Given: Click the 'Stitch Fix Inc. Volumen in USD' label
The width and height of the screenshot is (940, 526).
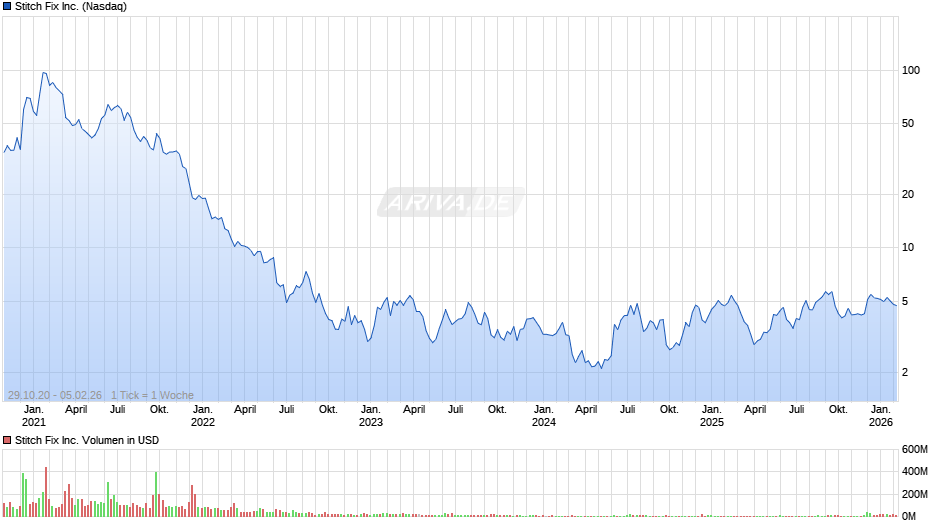Looking at the screenshot, I should coord(87,440).
